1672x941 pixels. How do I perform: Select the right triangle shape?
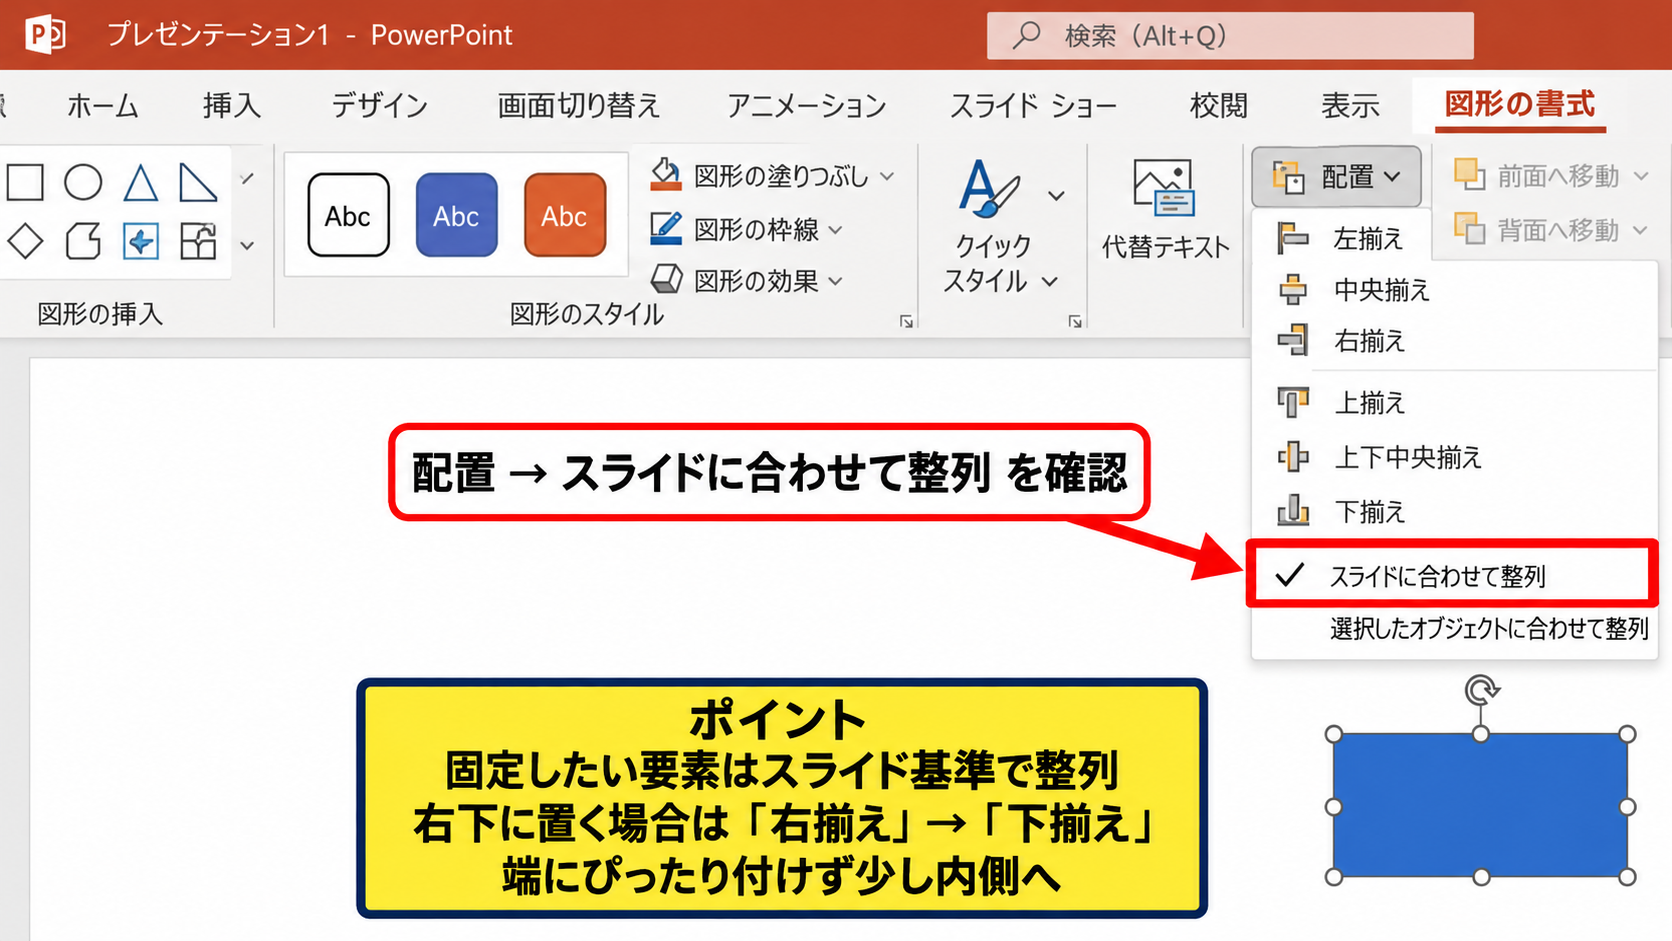tap(197, 182)
